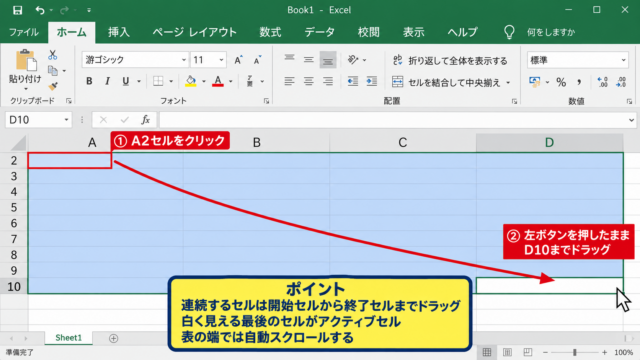
Task: Switch to the 挿入 tab
Action: [118, 32]
